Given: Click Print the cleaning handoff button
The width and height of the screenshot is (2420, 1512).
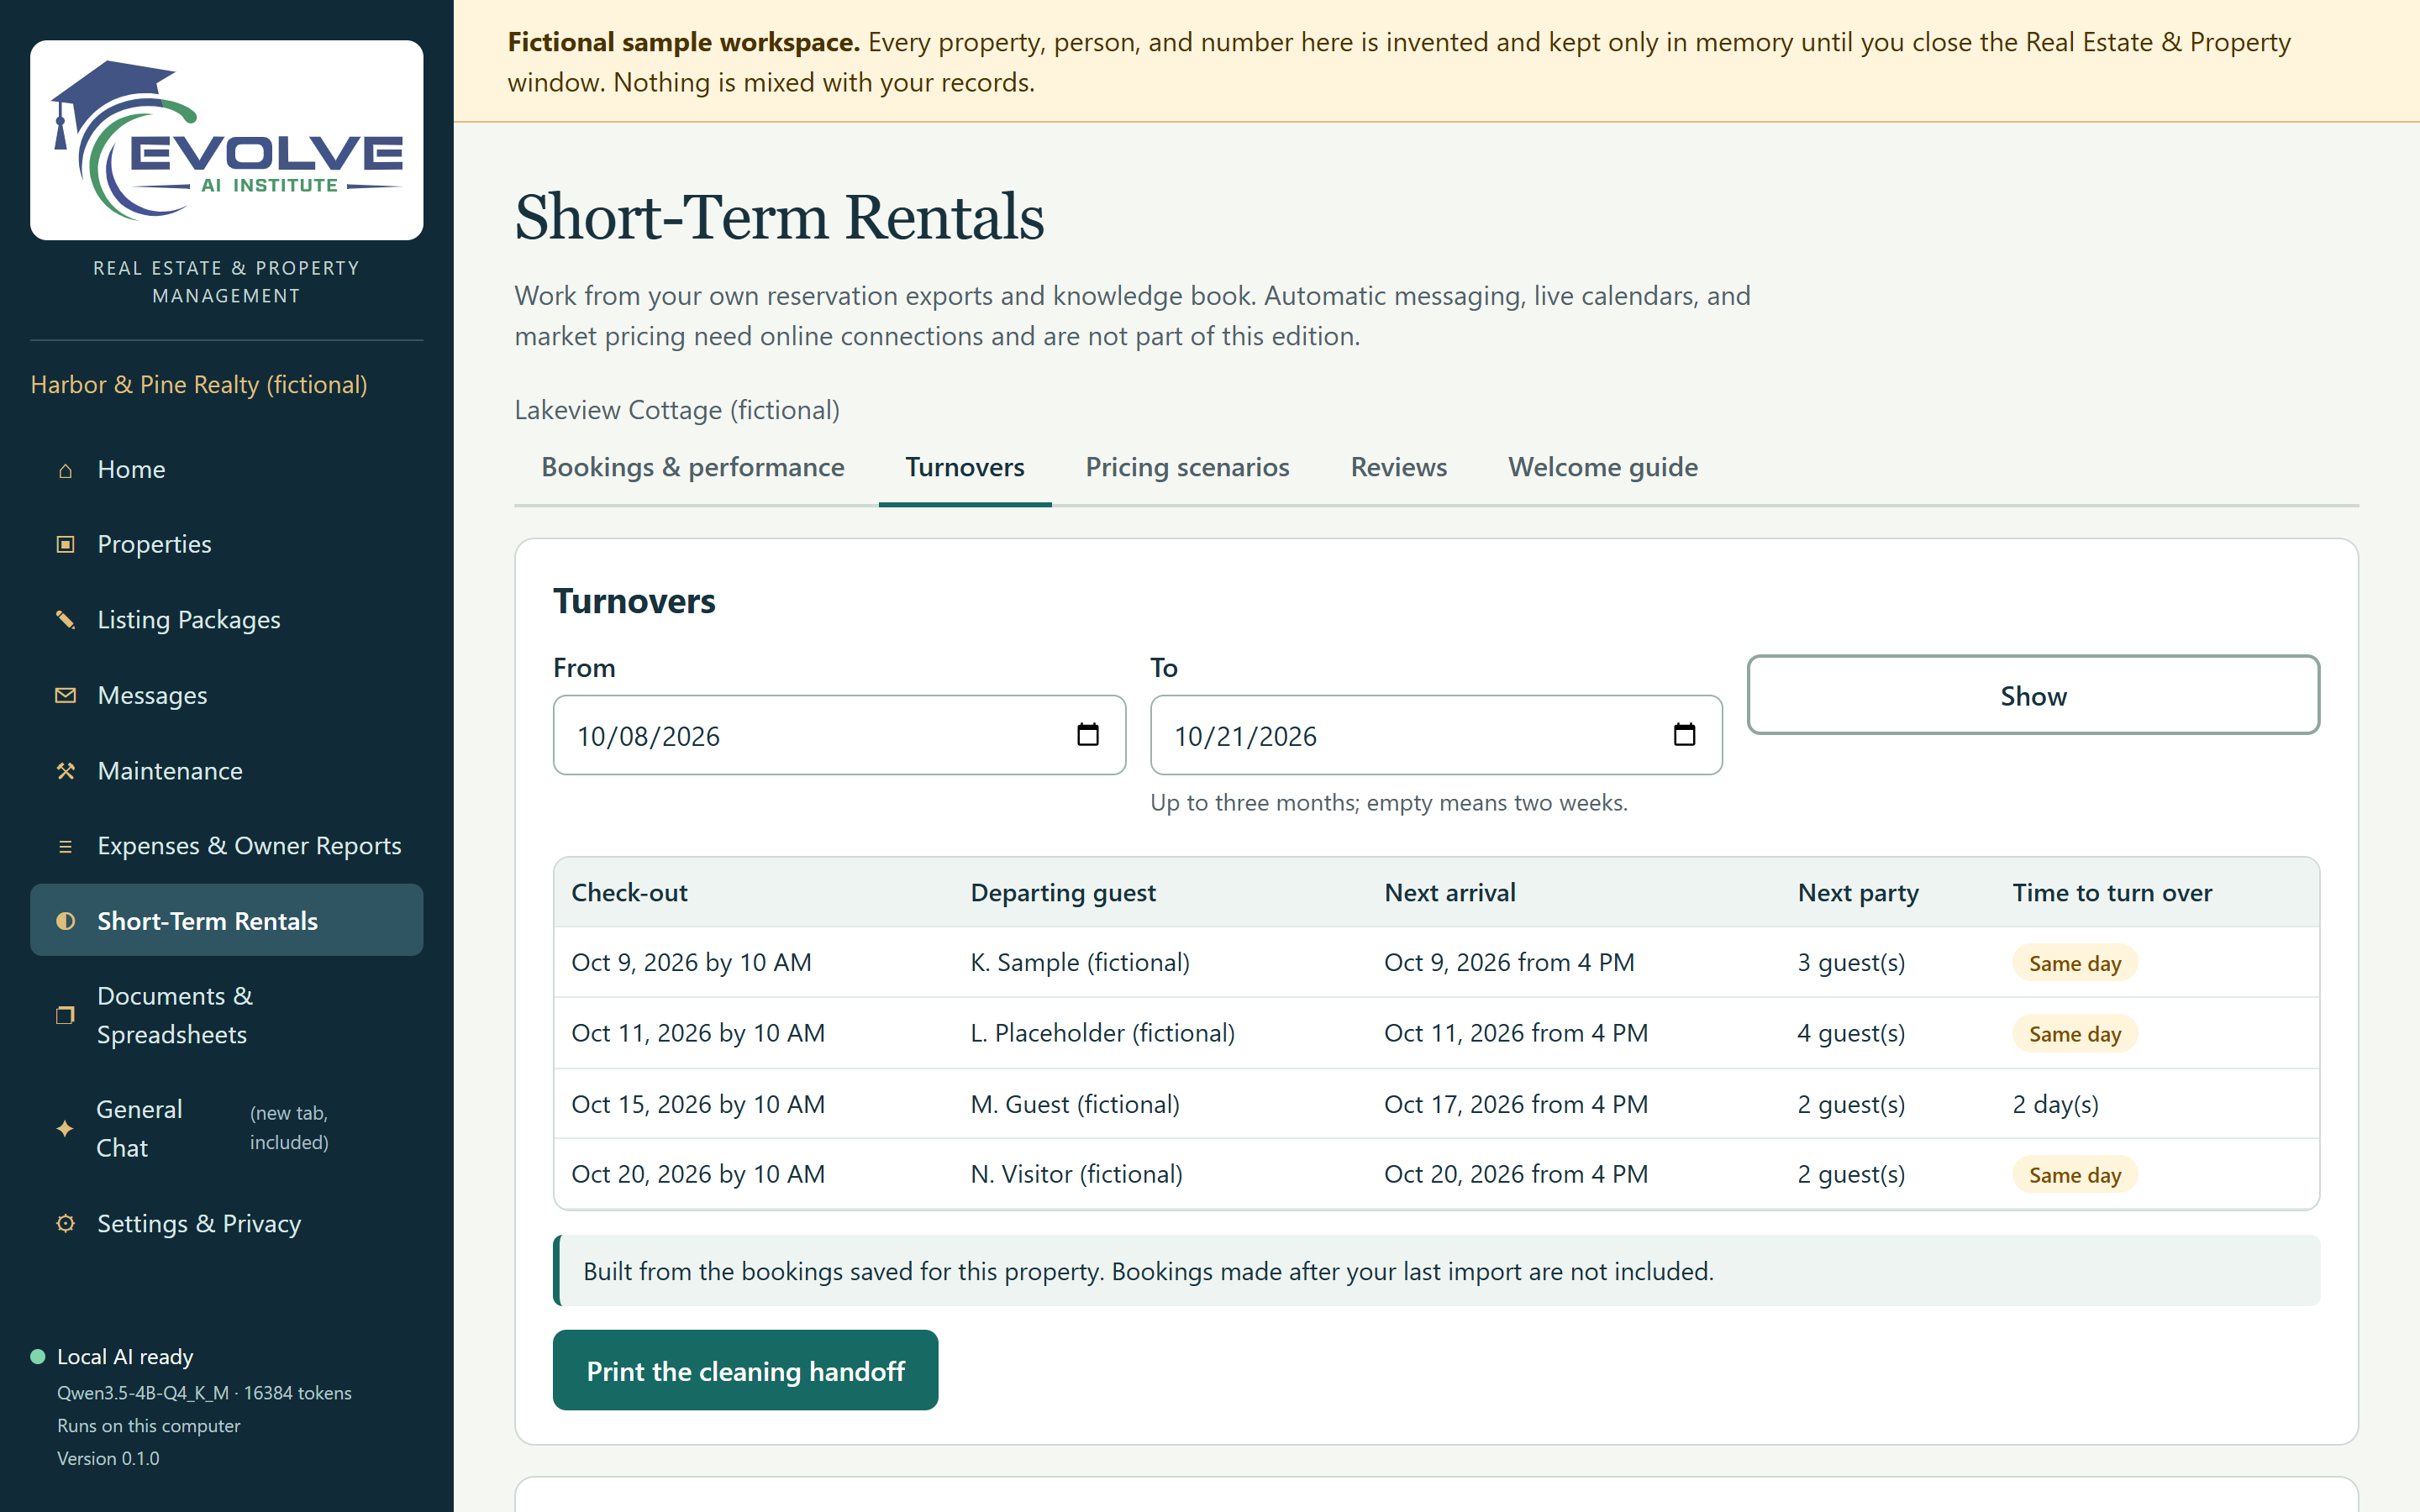Looking at the screenshot, I should [x=745, y=1370].
